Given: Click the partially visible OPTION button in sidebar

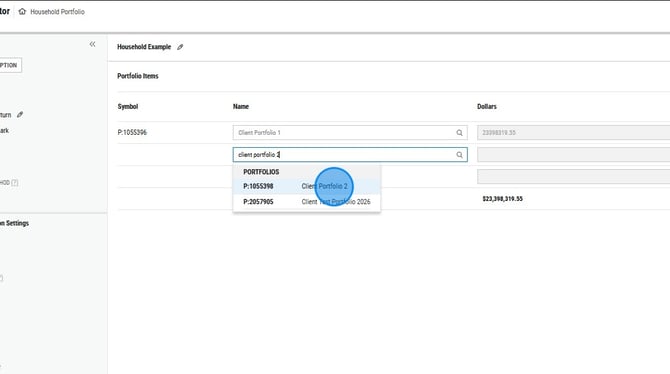Looking at the screenshot, I should click(x=10, y=65).
